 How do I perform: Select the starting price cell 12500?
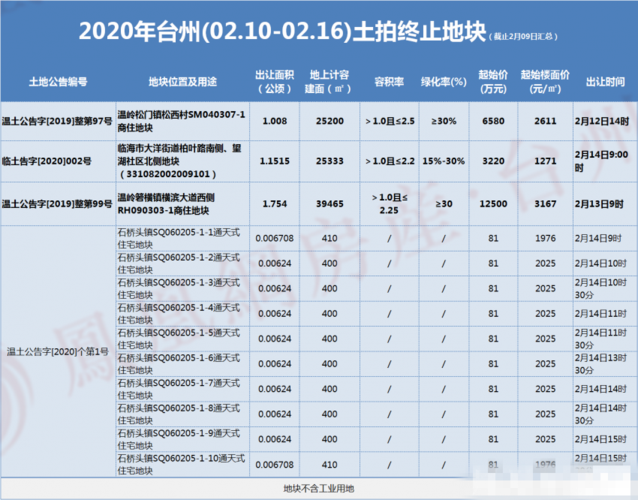[493, 203]
